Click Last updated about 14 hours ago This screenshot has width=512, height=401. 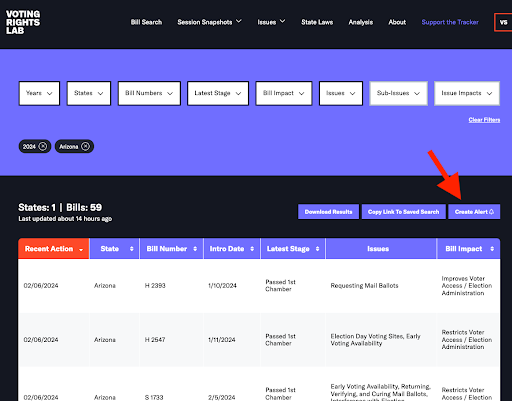point(65,219)
